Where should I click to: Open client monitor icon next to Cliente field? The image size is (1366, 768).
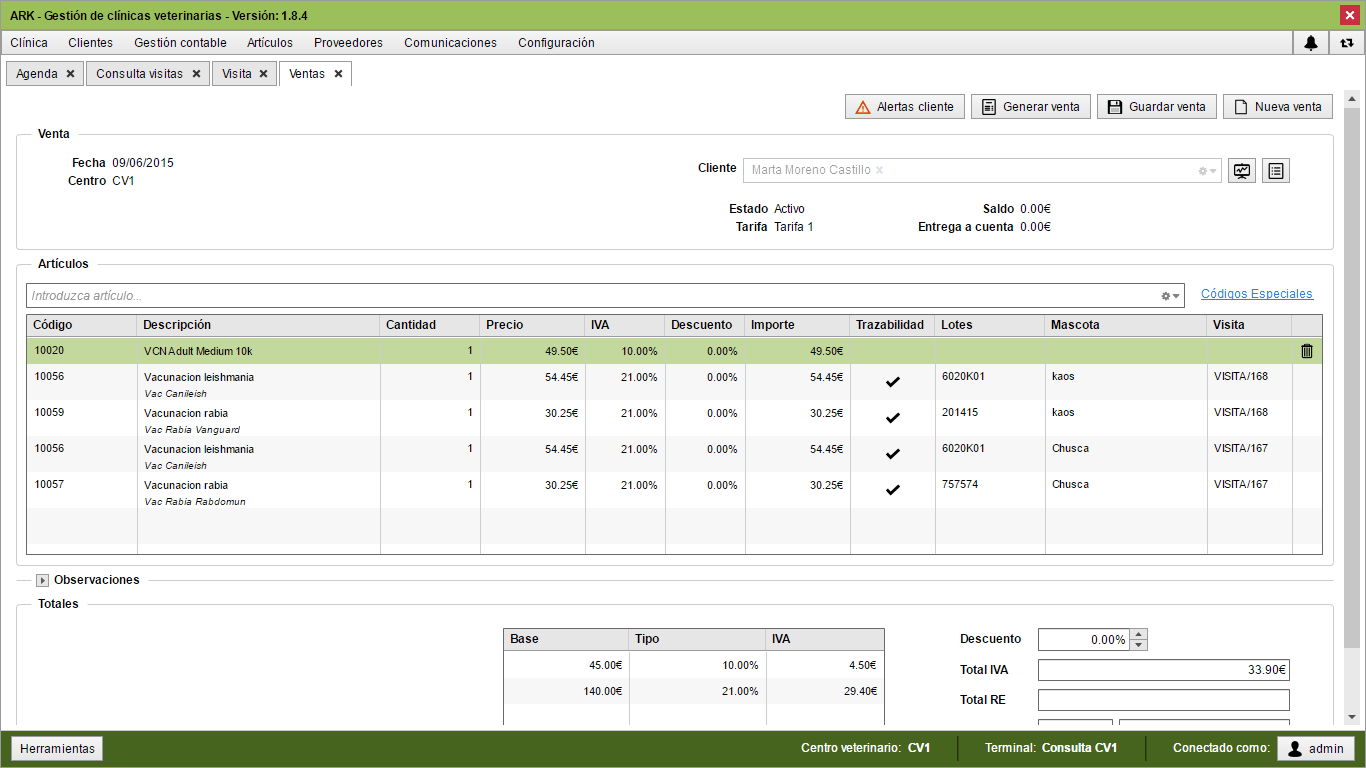pos(1242,171)
